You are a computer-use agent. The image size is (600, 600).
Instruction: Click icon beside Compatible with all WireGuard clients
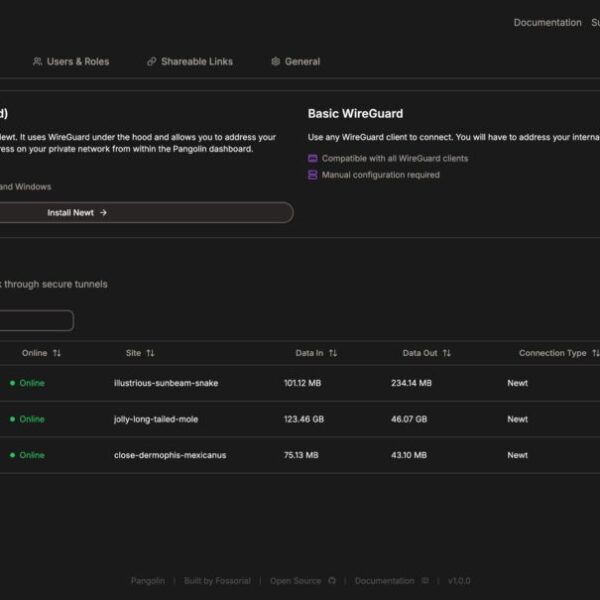[313, 158]
